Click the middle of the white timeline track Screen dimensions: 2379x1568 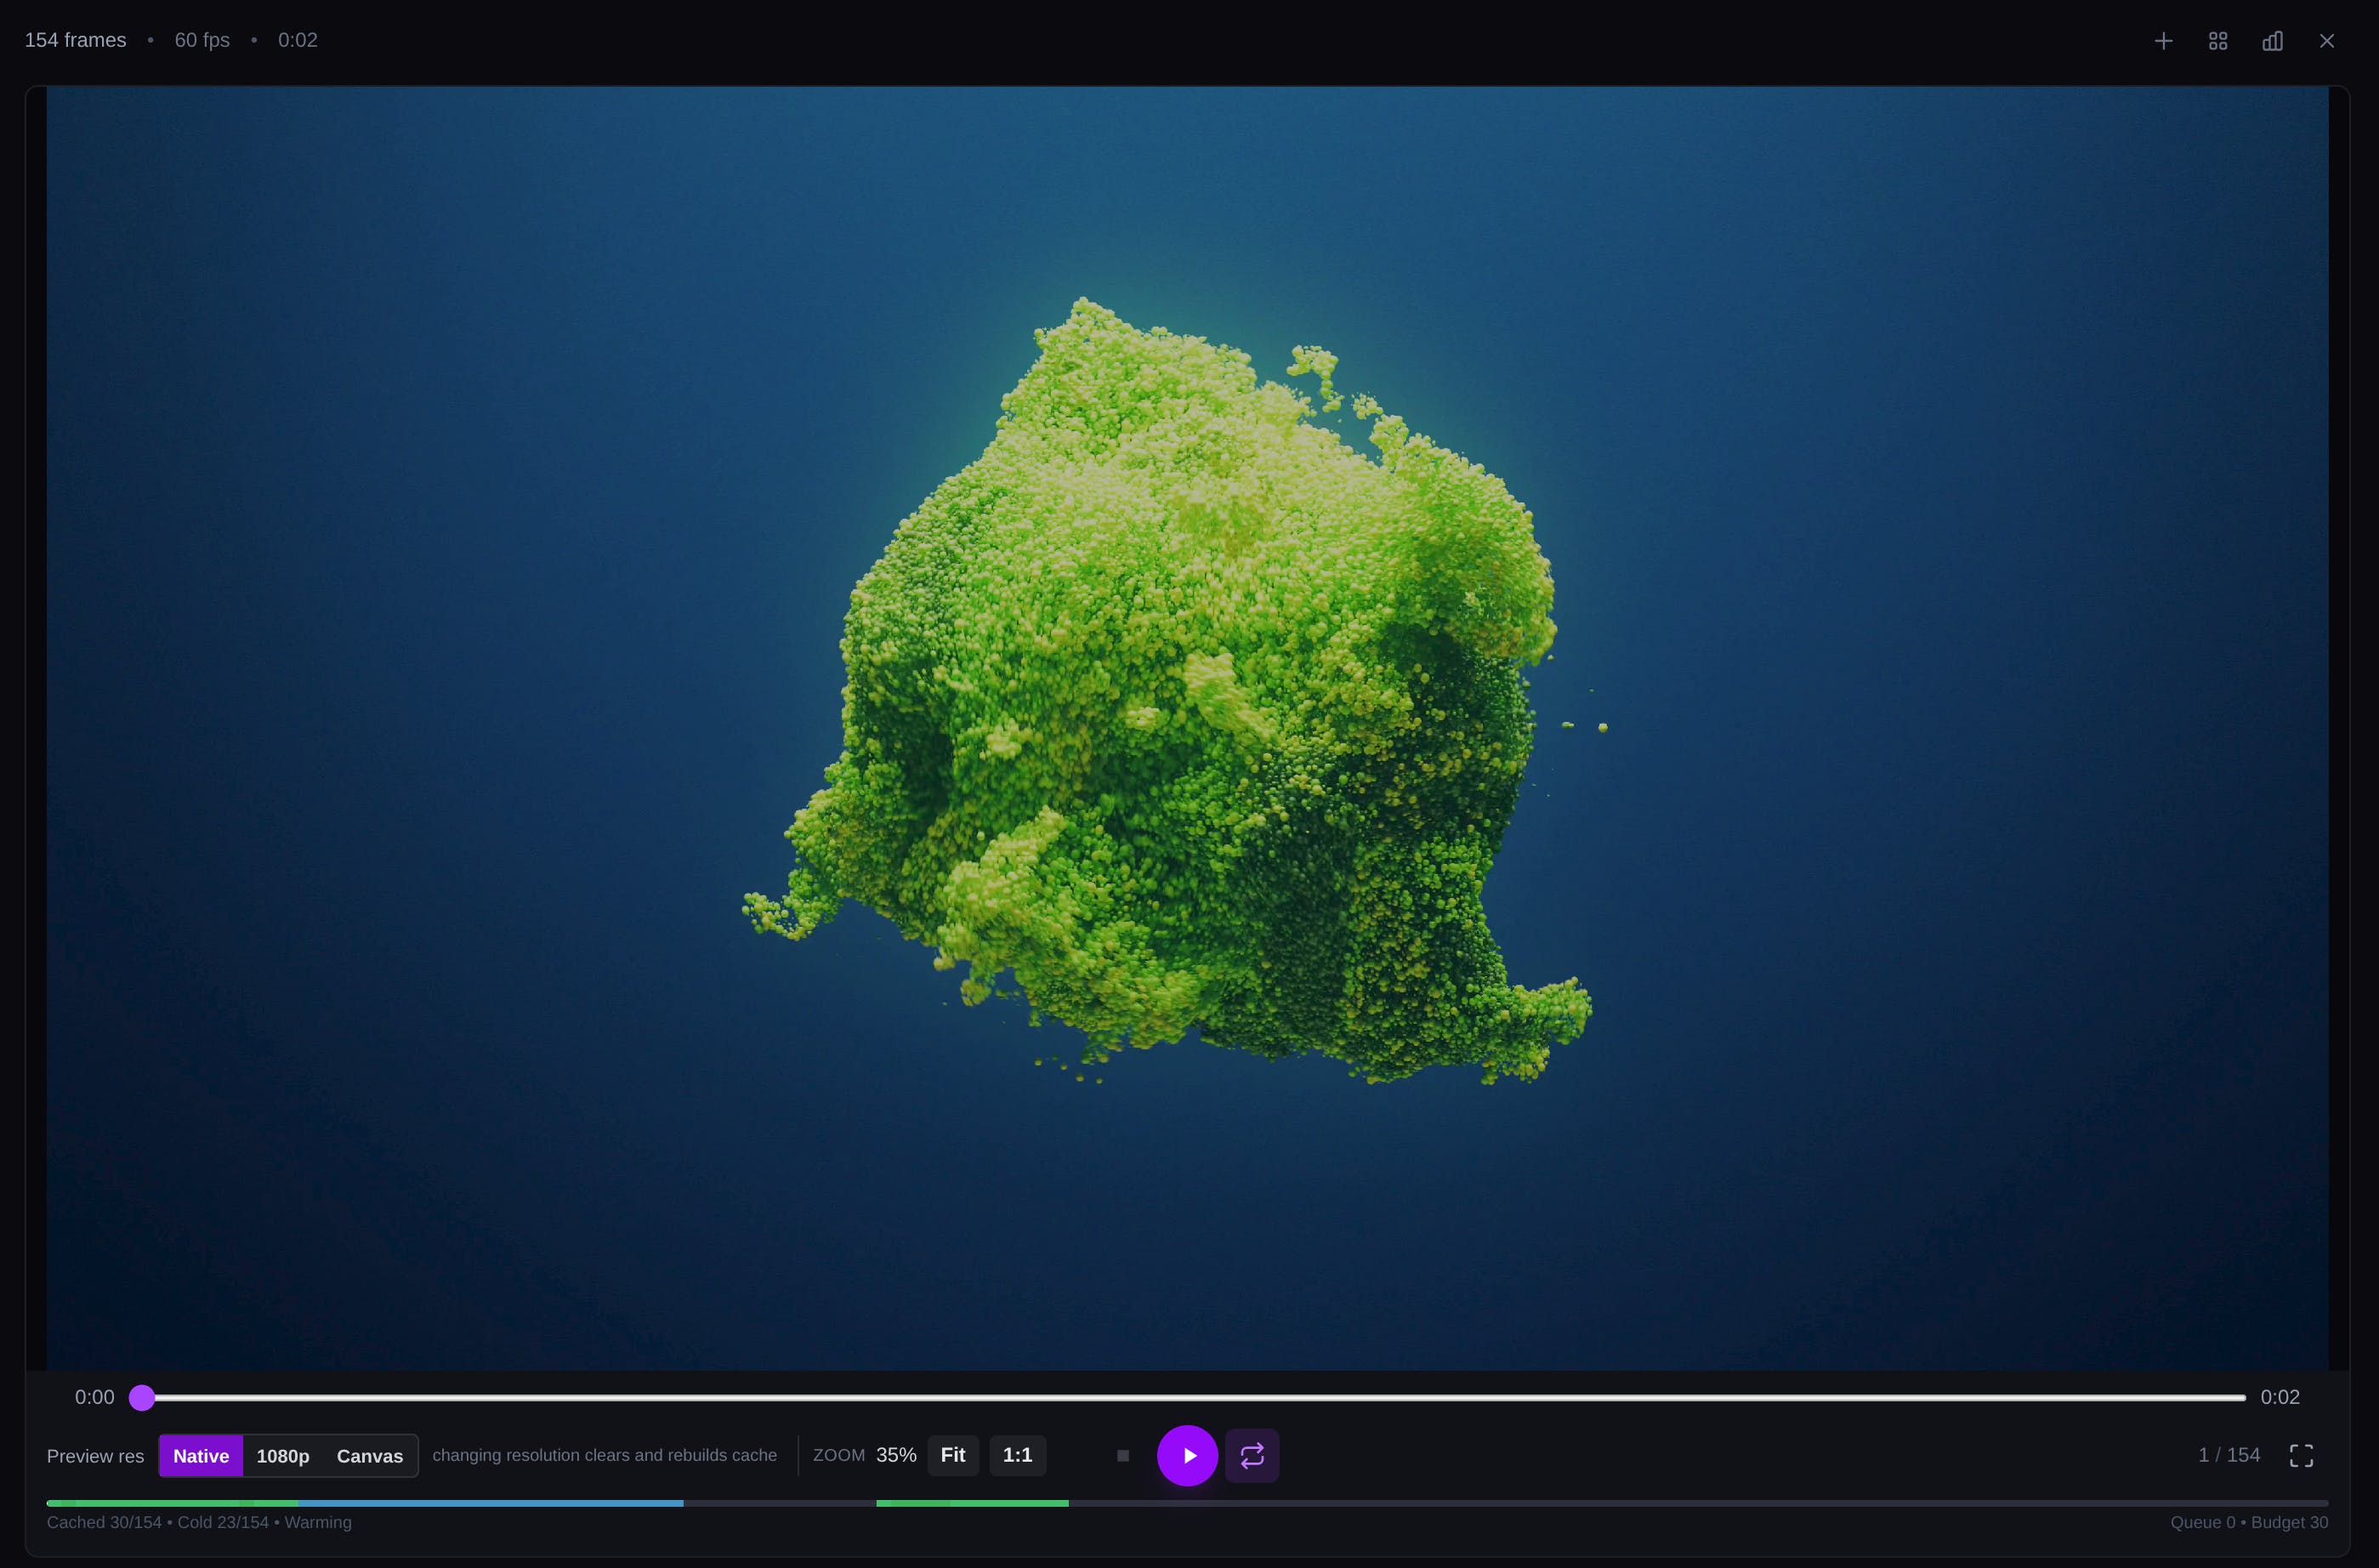click(1195, 1398)
